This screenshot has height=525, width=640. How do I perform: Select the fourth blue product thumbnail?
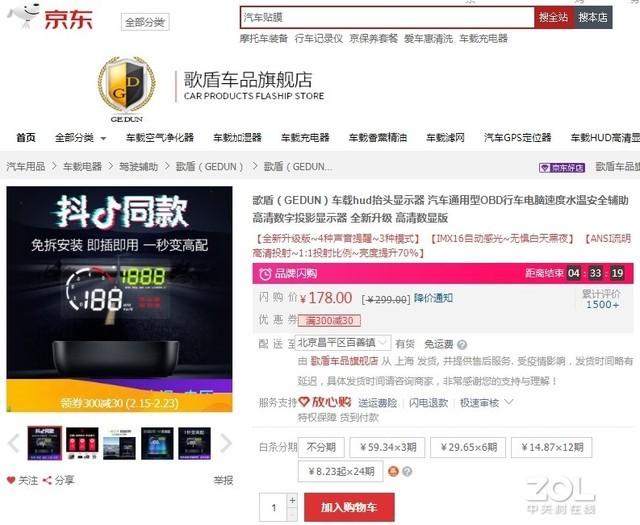click(x=157, y=443)
